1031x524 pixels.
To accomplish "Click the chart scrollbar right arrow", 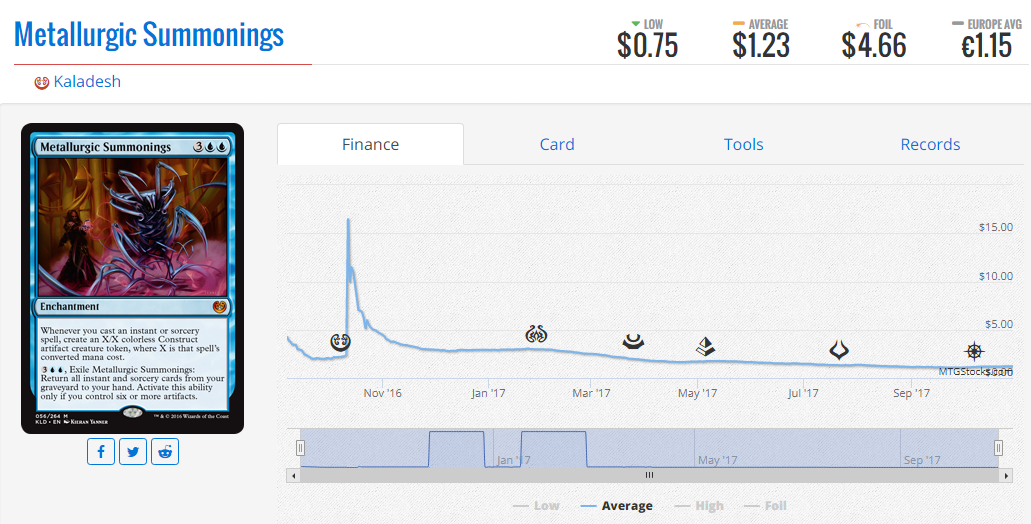I will coord(1005,475).
